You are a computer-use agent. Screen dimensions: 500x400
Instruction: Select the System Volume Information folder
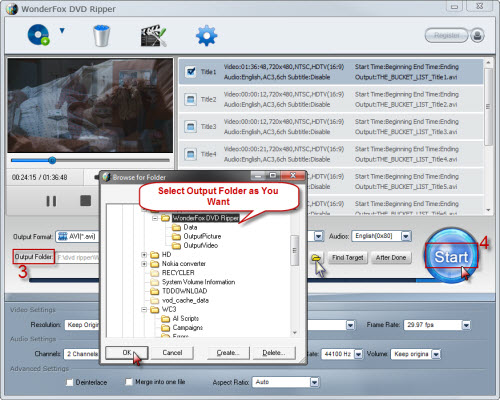pos(198,282)
